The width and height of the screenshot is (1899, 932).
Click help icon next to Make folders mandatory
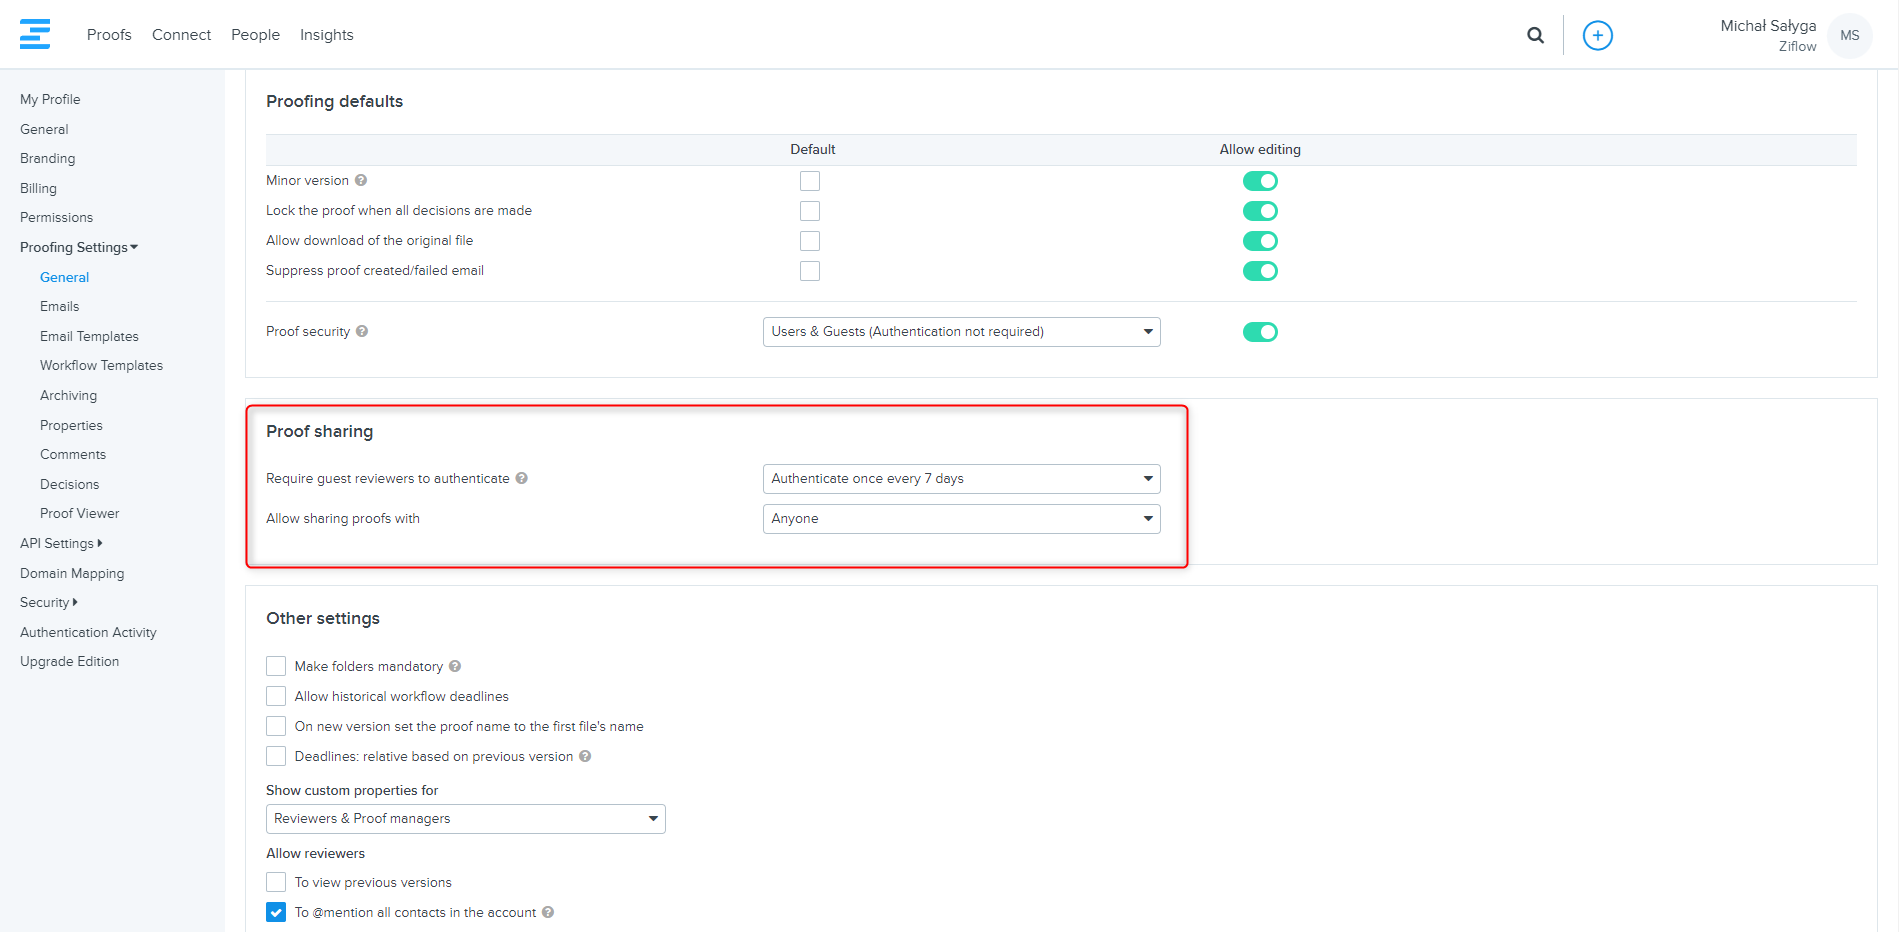(x=455, y=667)
